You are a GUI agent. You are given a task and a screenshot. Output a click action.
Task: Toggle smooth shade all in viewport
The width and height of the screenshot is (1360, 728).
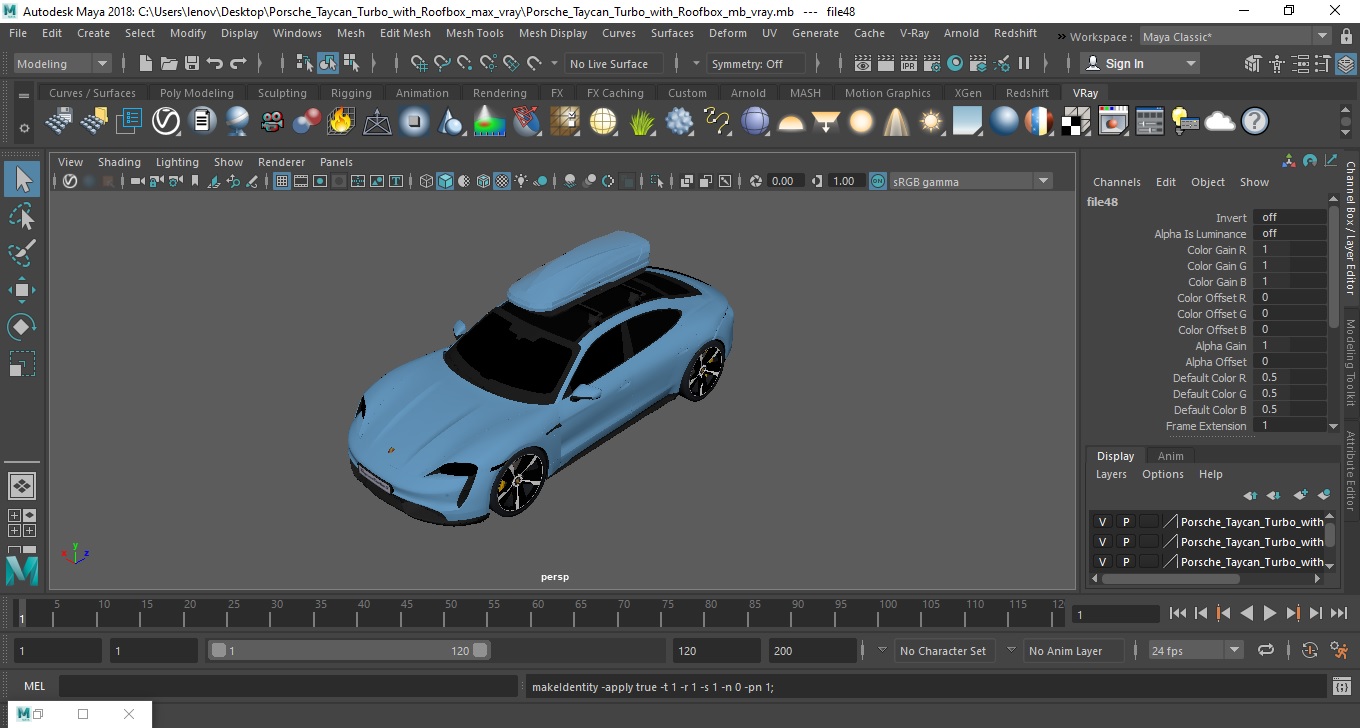[446, 181]
